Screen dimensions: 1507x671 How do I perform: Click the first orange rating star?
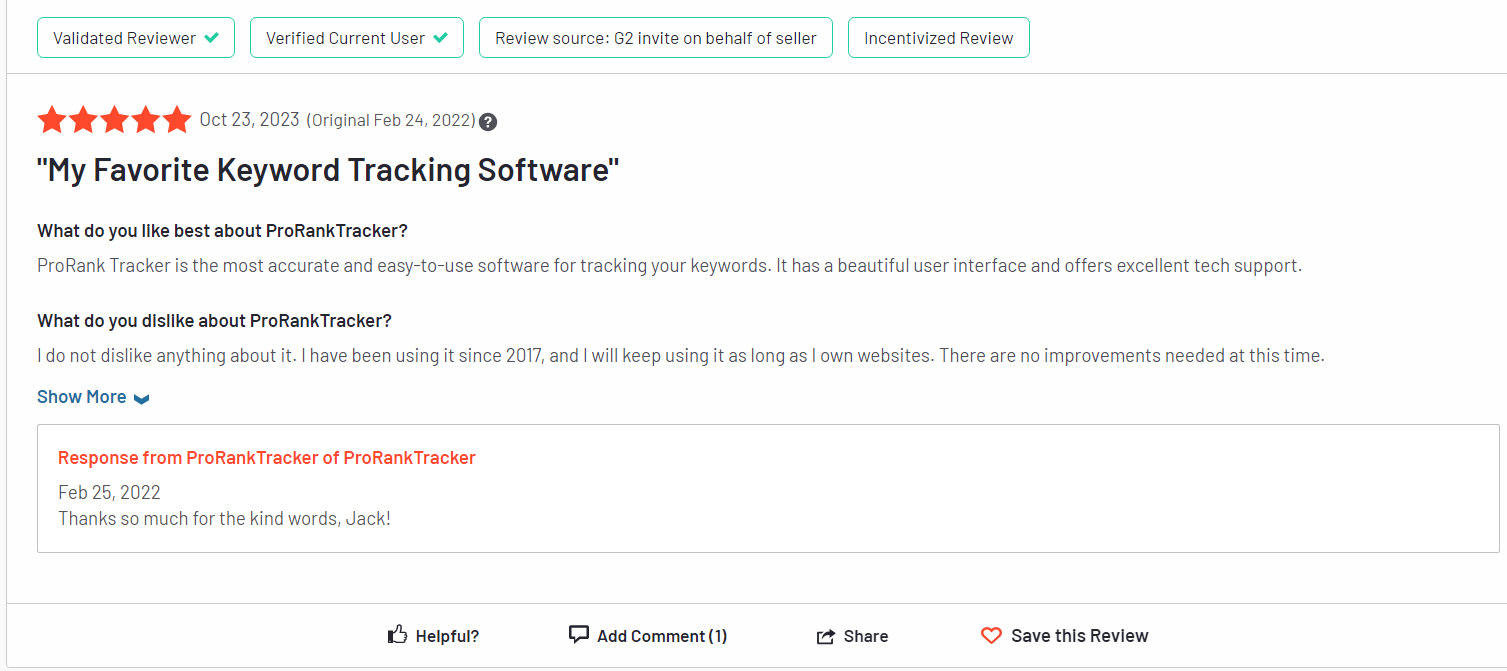coord(52,120)
